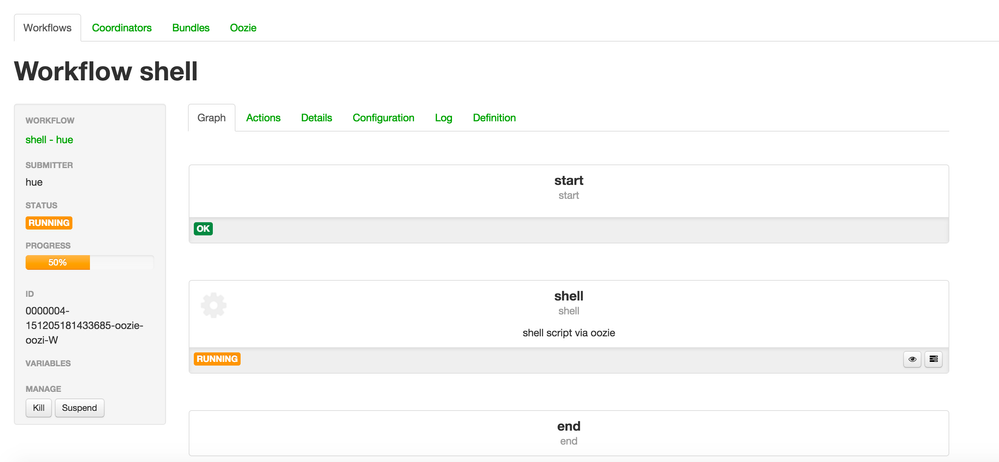Viewport: 999px width, 462px height.
Task: Click the OK status badge on start
Action: click(x=203, y=229)
